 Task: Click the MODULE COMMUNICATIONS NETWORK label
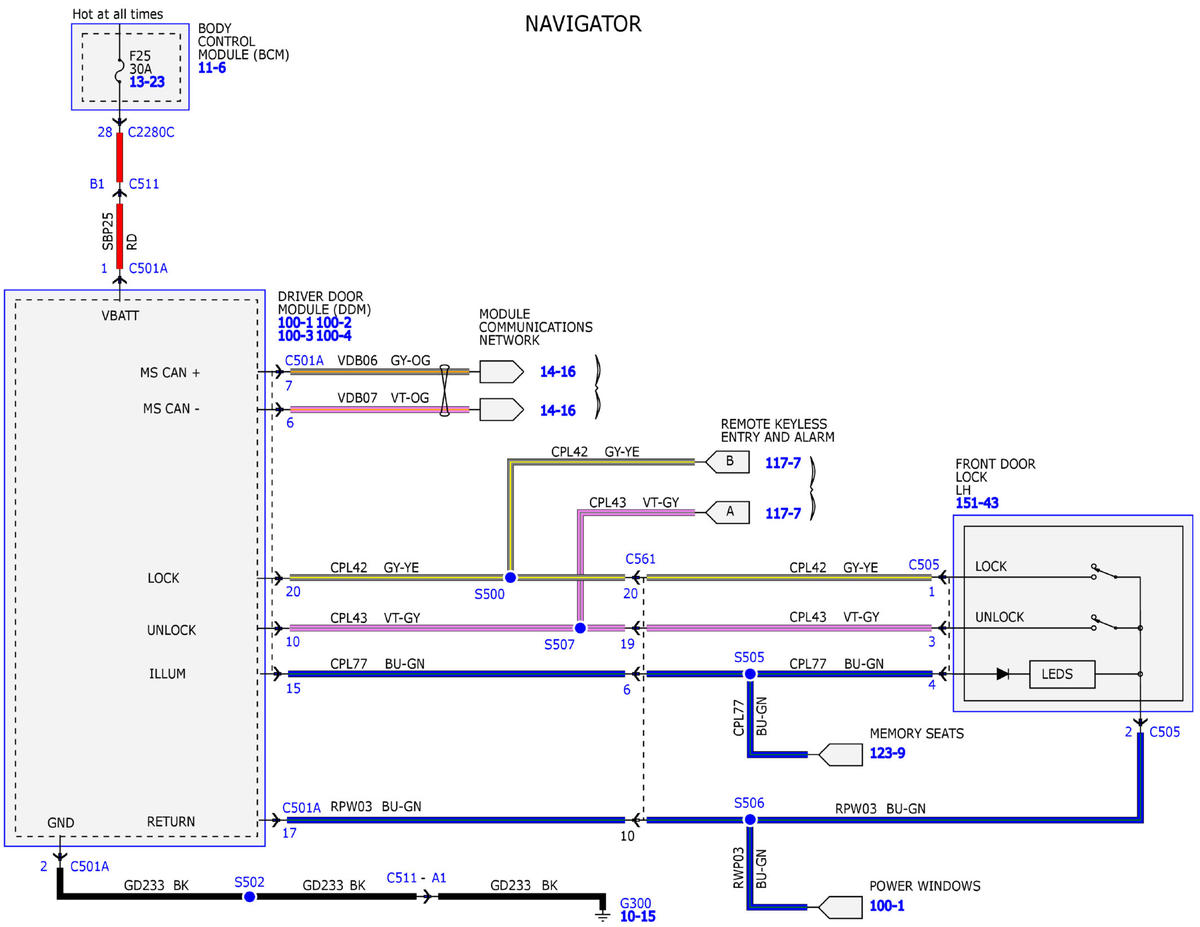click(x=536, y=327)
